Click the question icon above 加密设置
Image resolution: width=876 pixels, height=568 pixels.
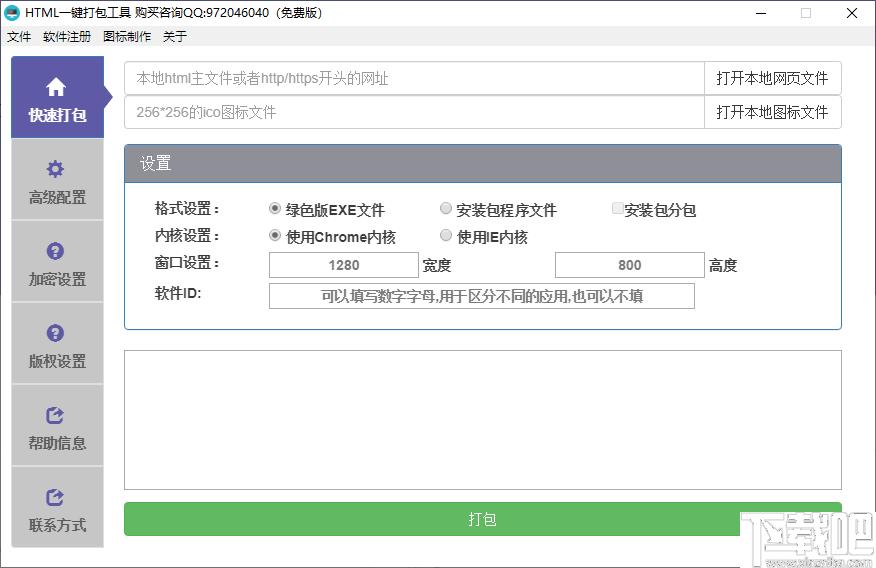[x=56, y=251]
